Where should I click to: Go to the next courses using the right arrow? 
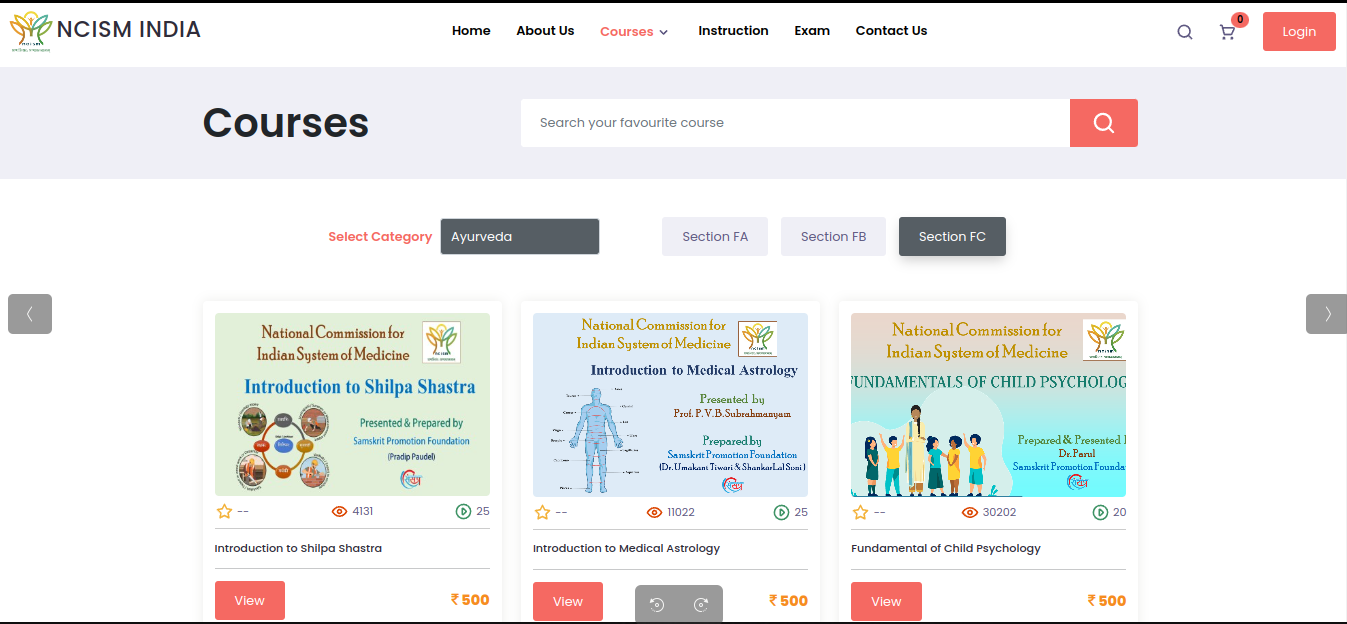[x=1327, y=314]
